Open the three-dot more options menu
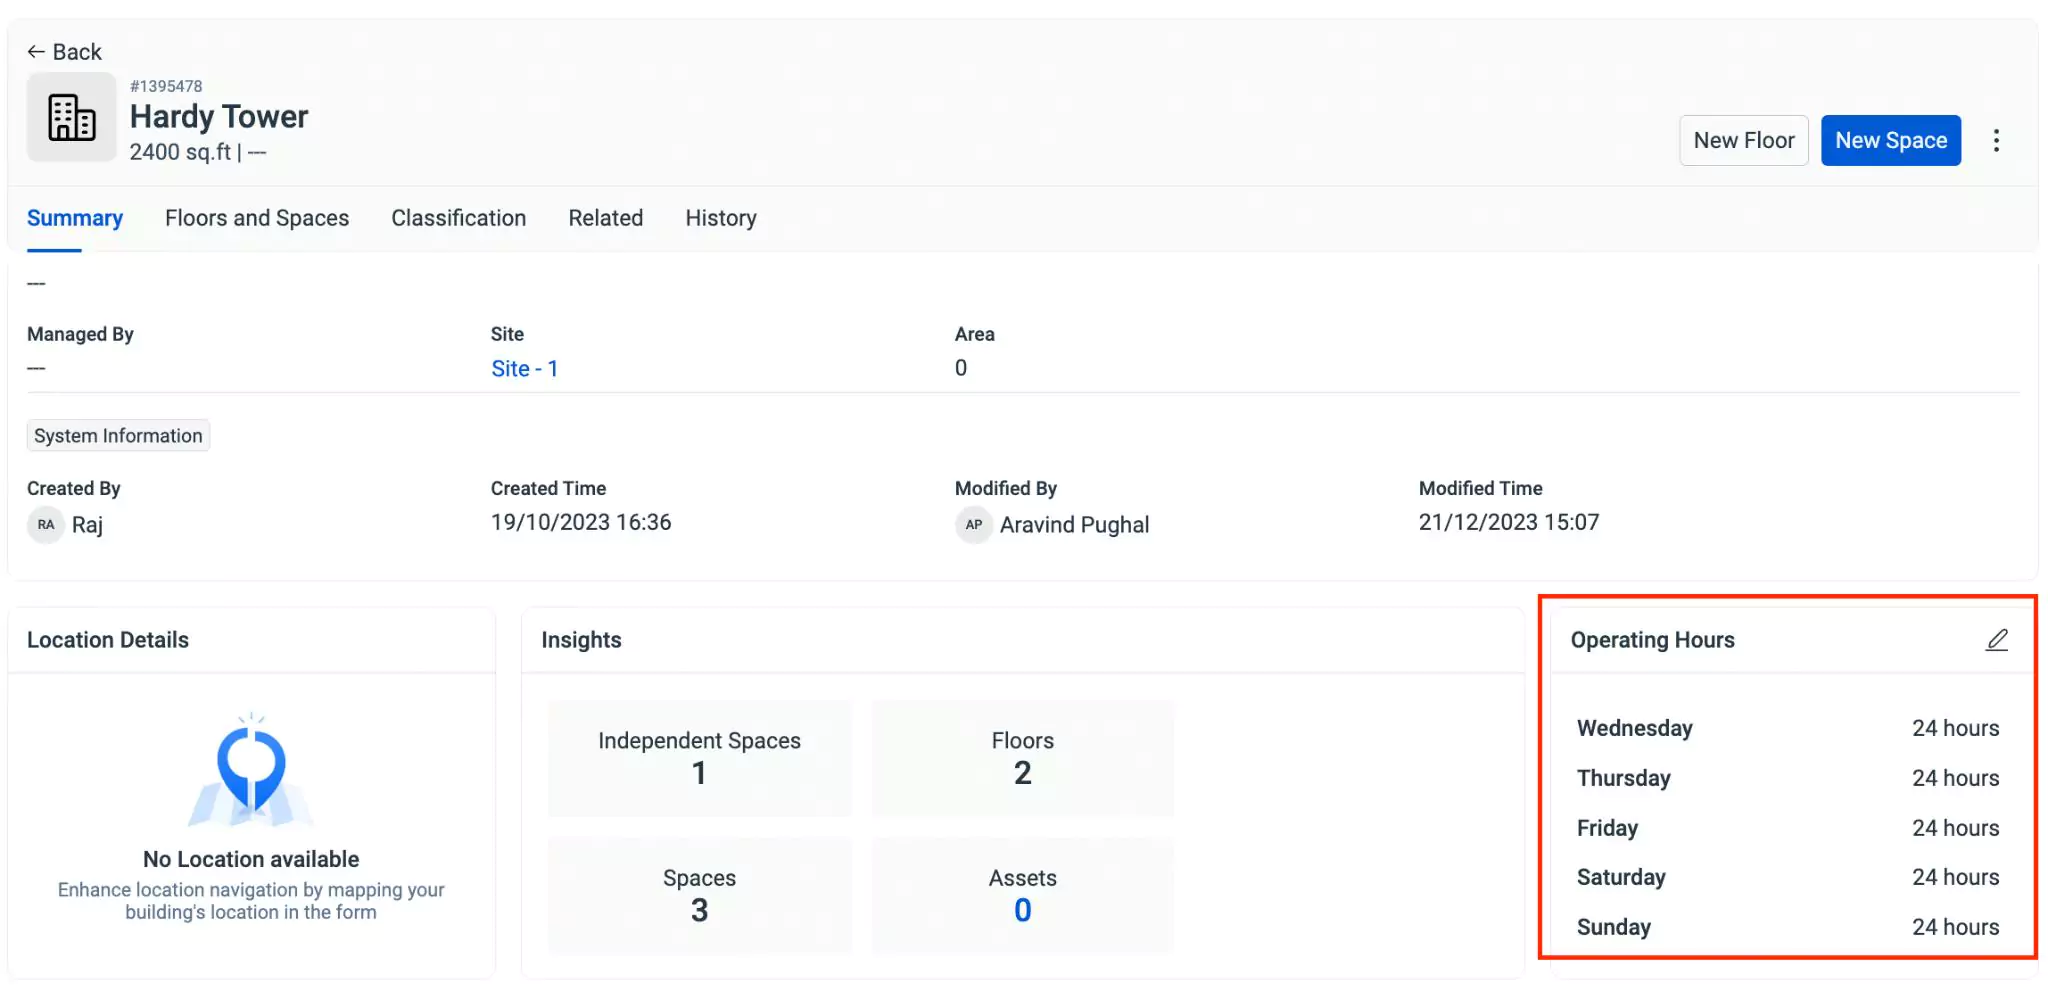The width and height of the screenshot is (2048, 990). coord(1996,141)
